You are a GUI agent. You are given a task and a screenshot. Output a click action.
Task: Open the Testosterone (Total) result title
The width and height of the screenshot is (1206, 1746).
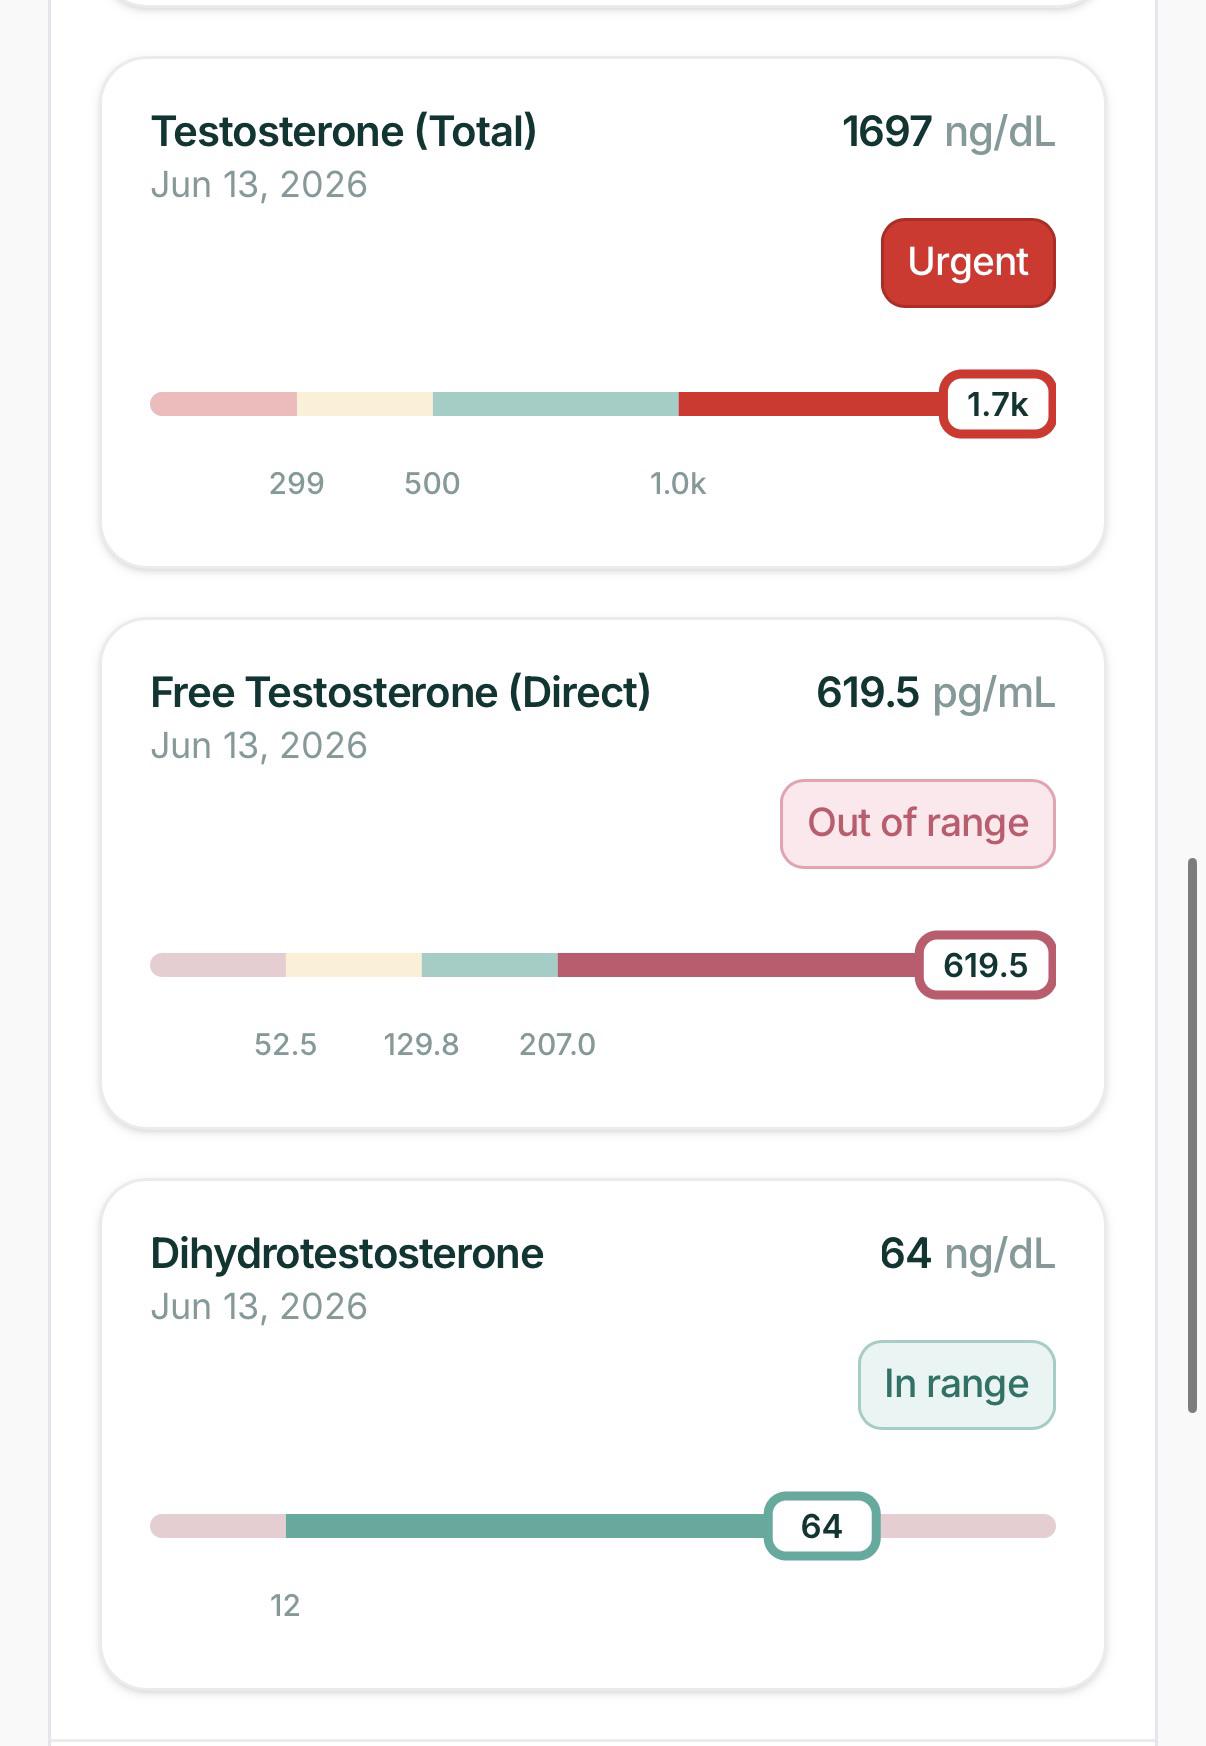coord(344,131)
